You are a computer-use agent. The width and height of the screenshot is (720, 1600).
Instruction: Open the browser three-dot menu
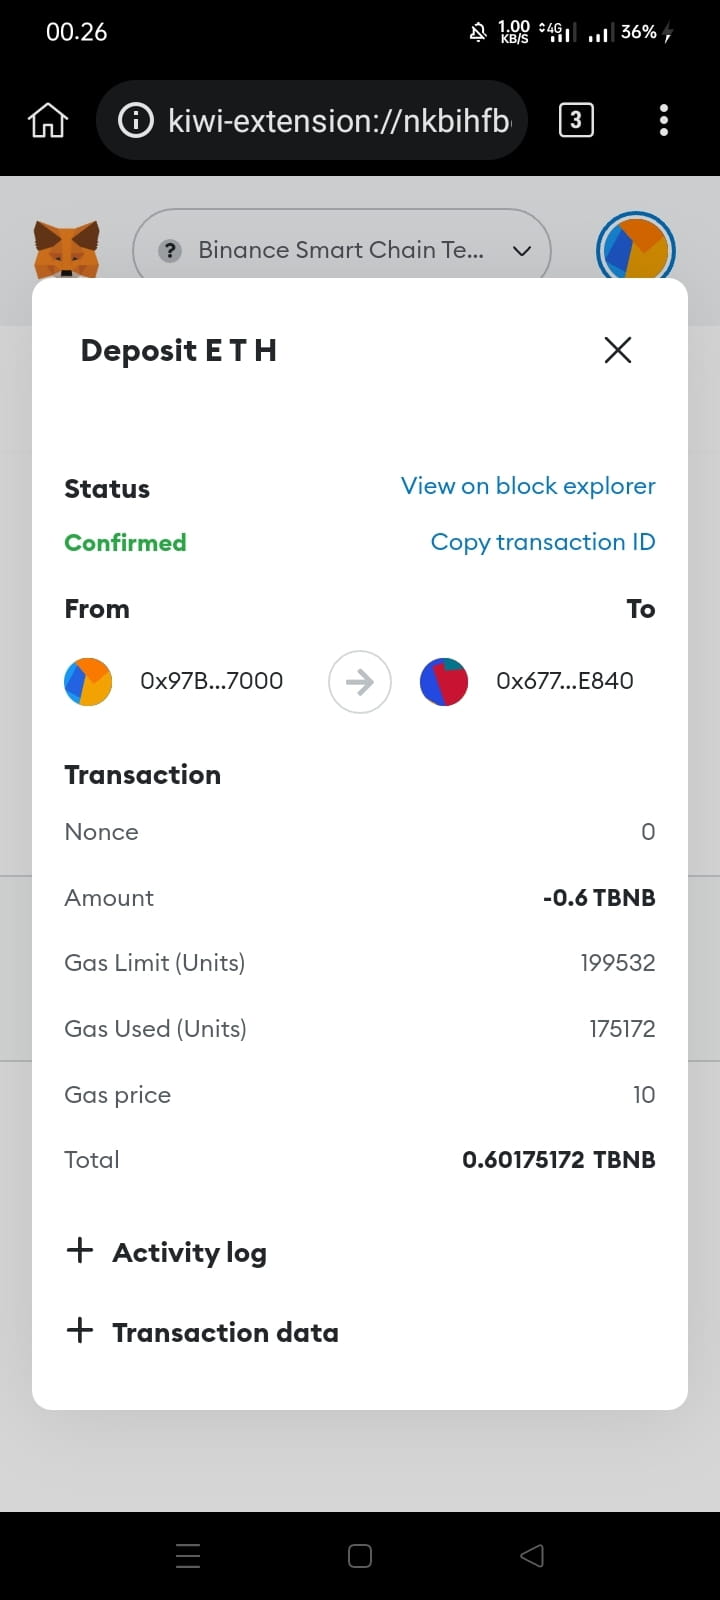click(664, 121)
